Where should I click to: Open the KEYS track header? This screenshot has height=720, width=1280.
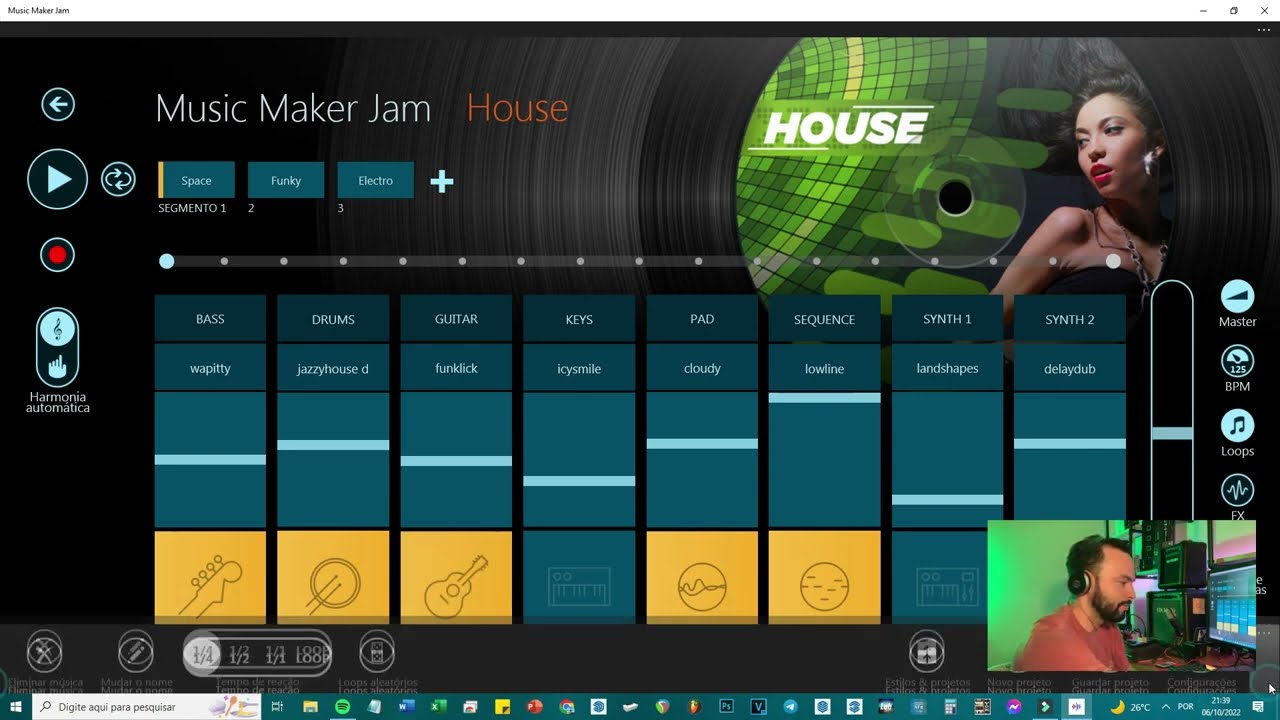pyautogui.click(x=579, y=319)
